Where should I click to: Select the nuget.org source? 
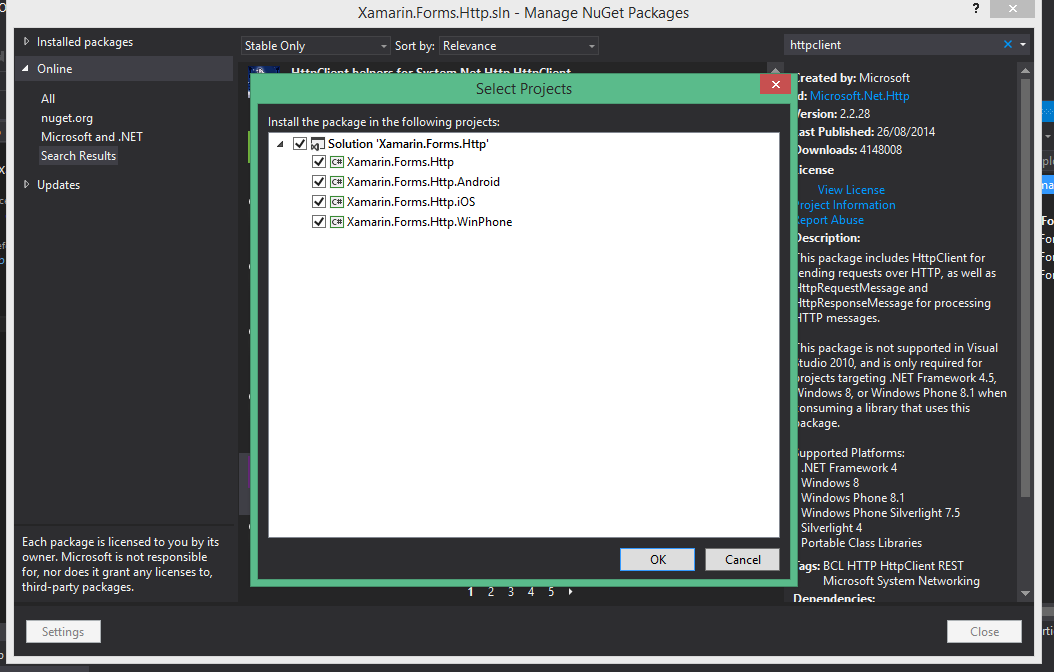tap(67, 118)
